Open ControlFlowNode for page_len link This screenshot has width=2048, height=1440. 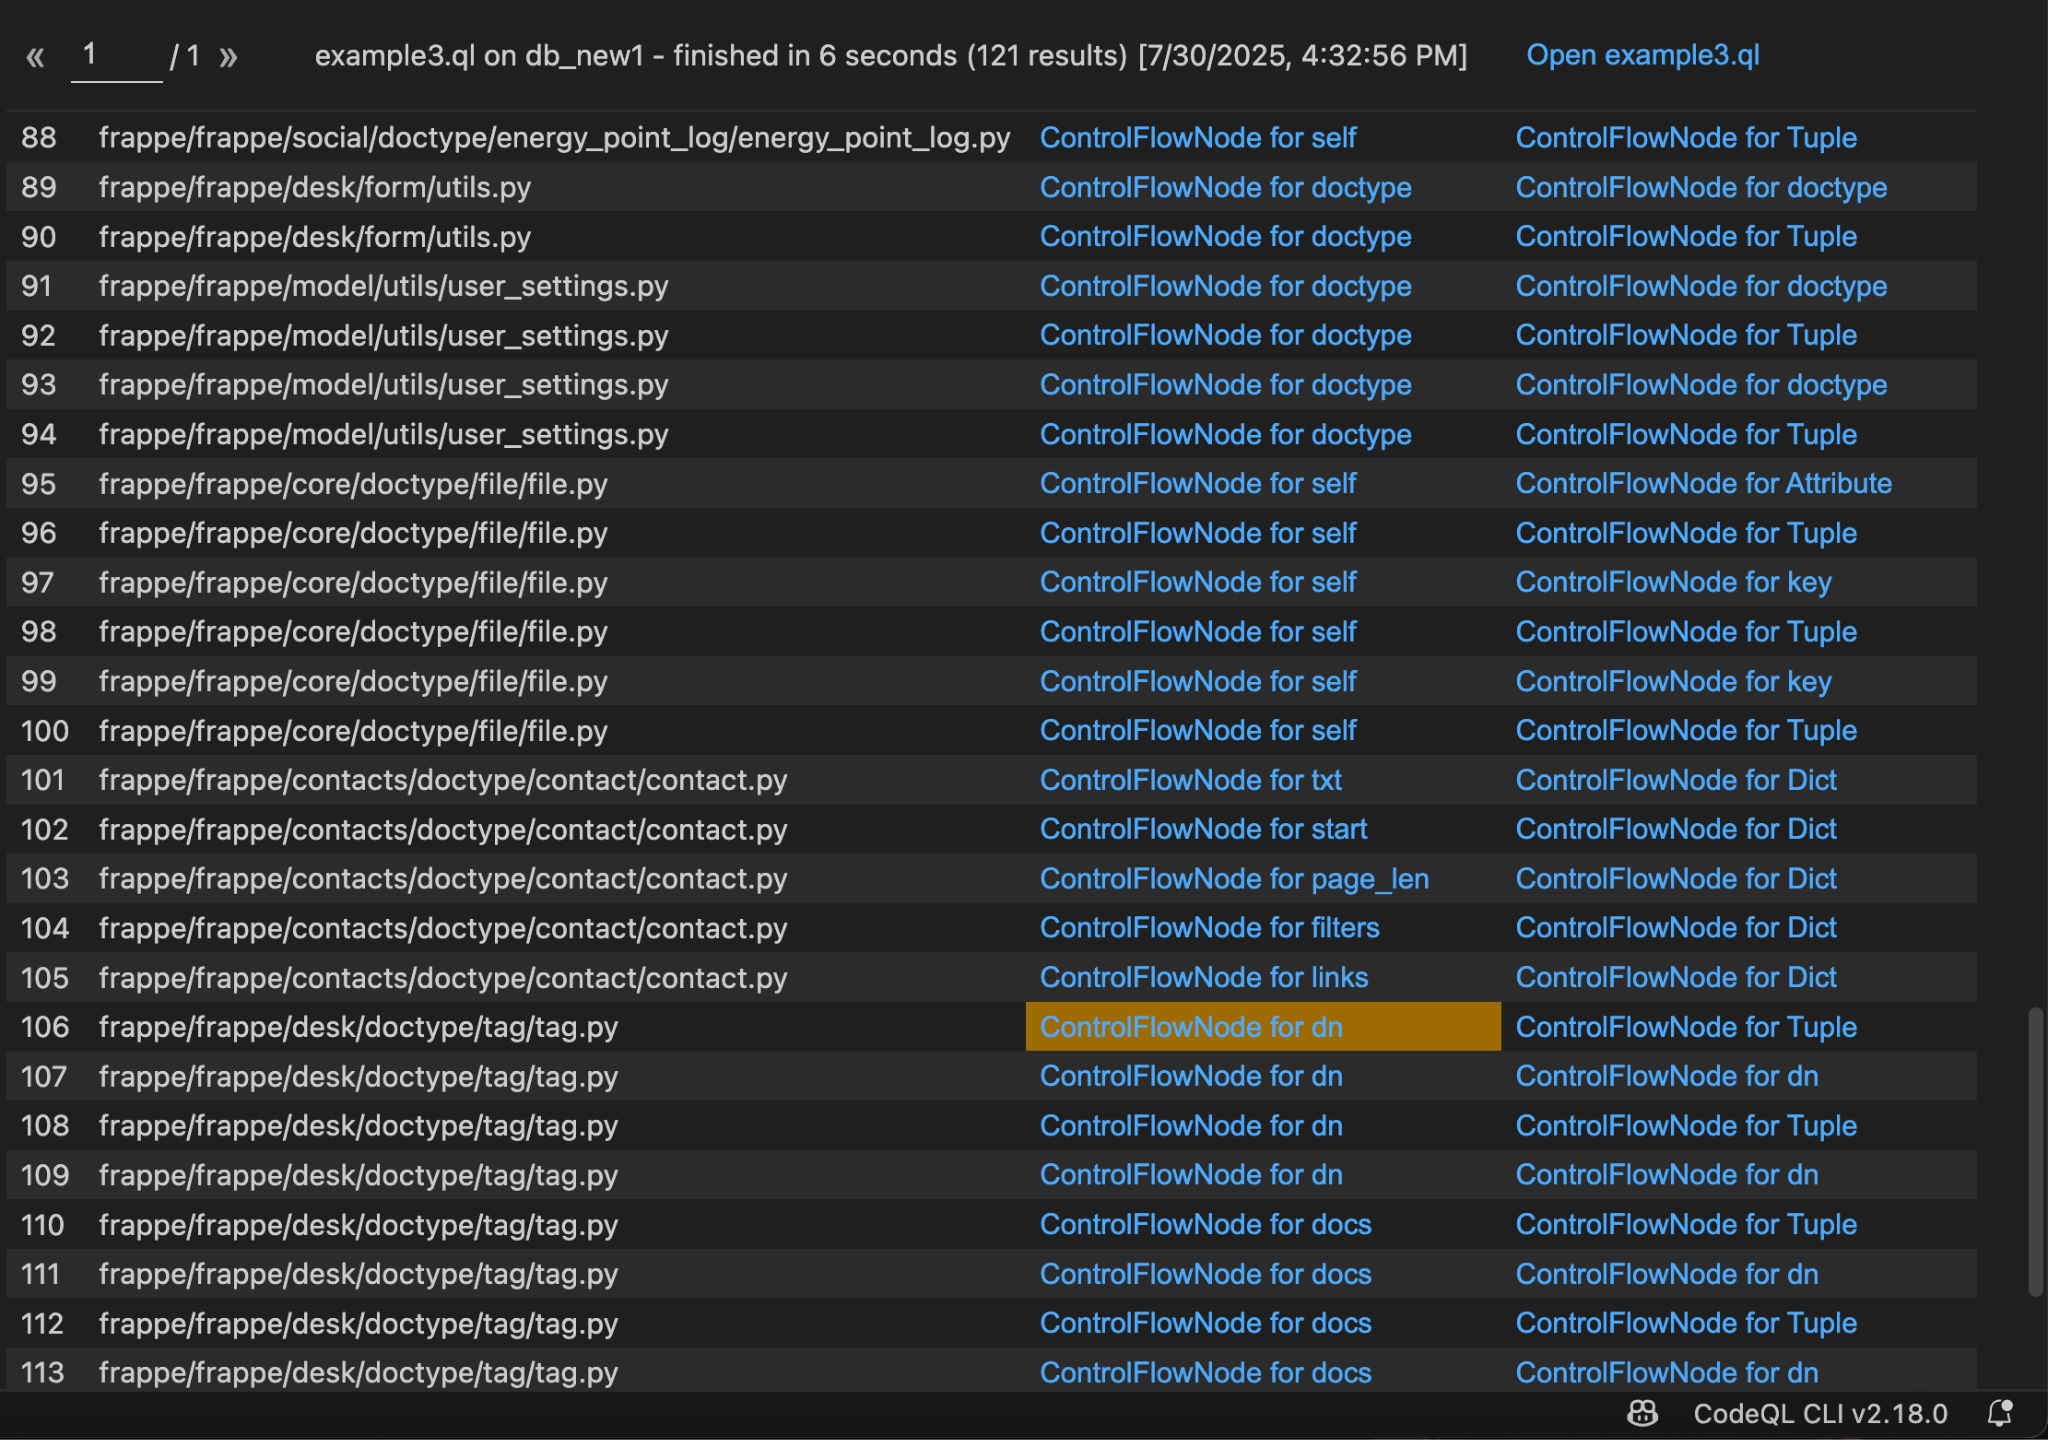(x=1233, y=879)
